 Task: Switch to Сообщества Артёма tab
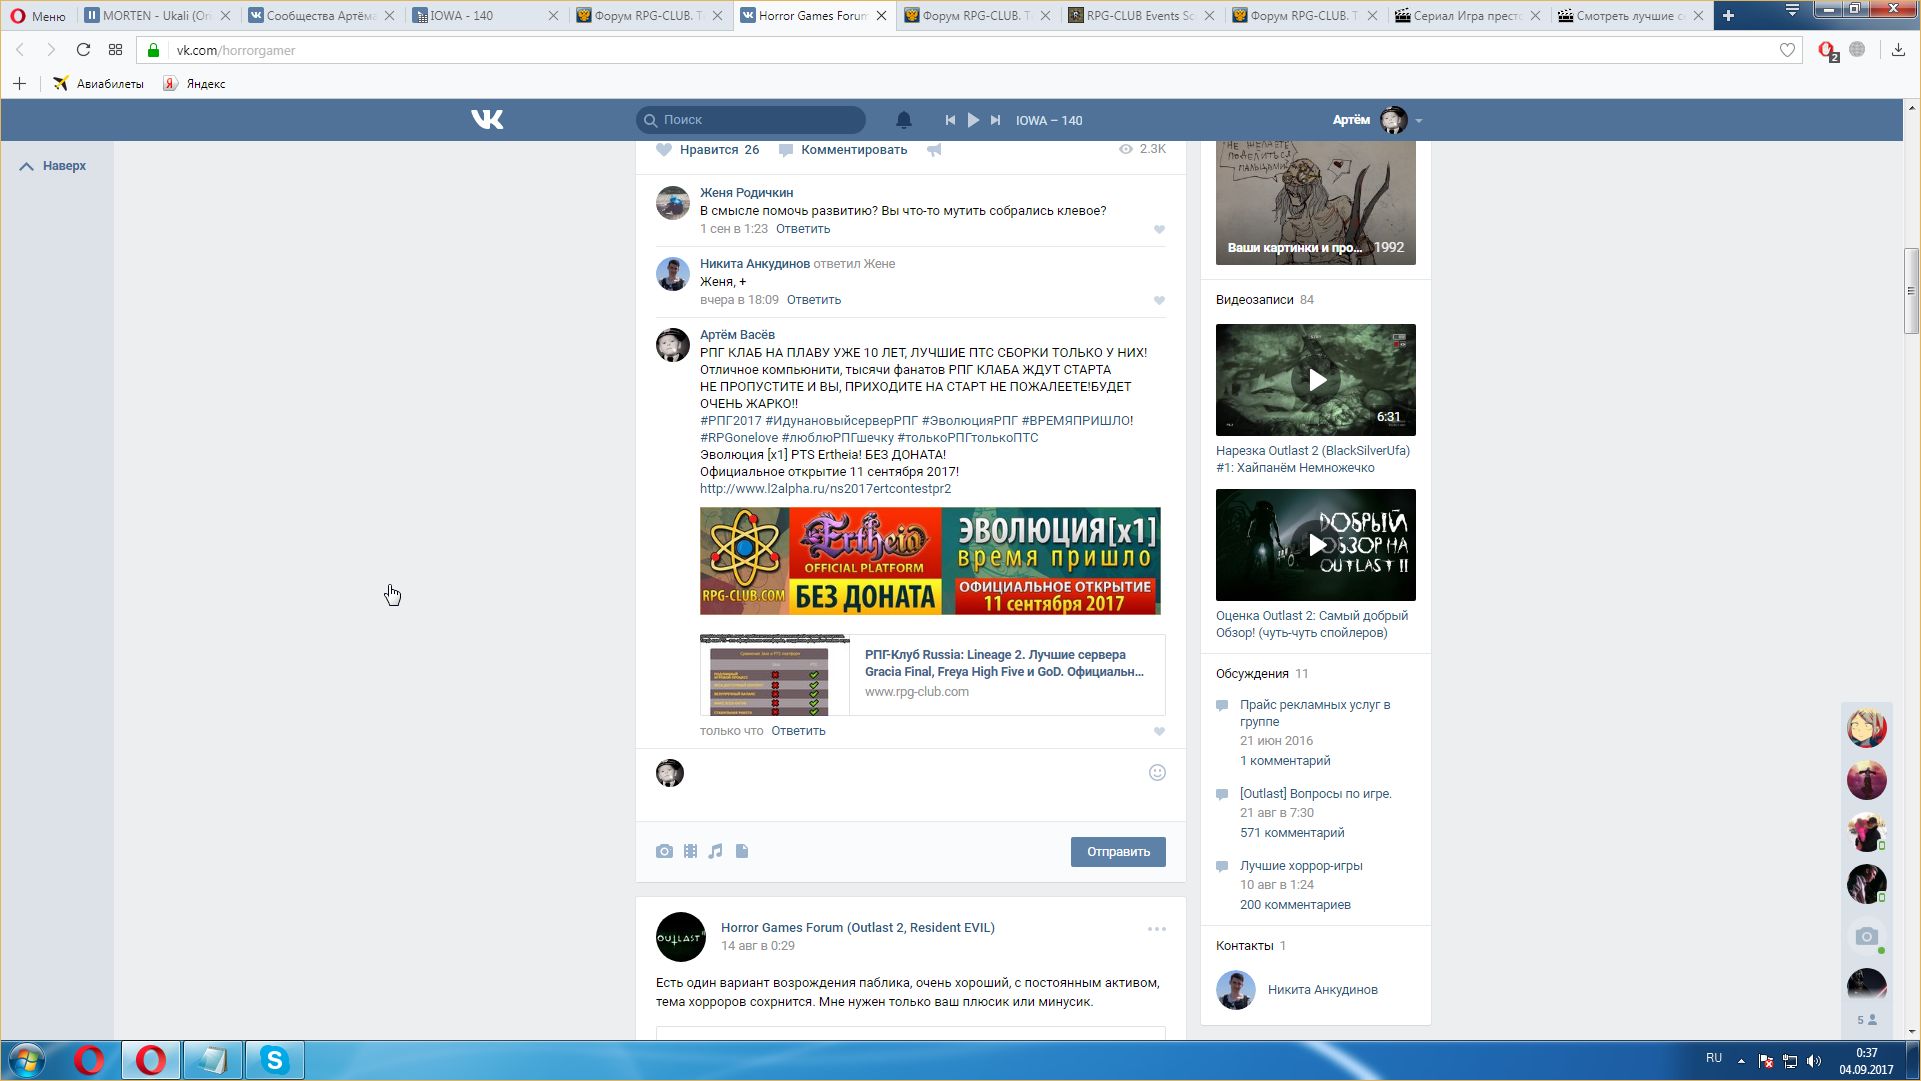click(x=320, y=15)
